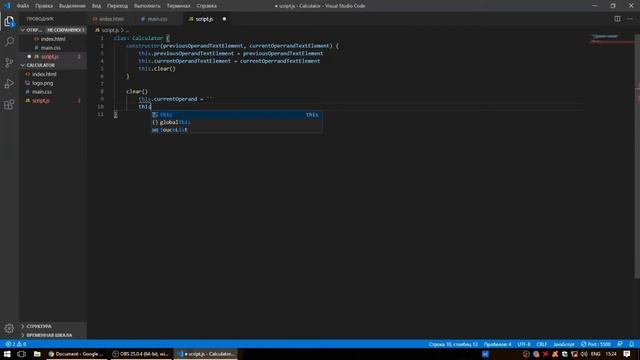Open the Выполнить menu

[x=147, y=6]
